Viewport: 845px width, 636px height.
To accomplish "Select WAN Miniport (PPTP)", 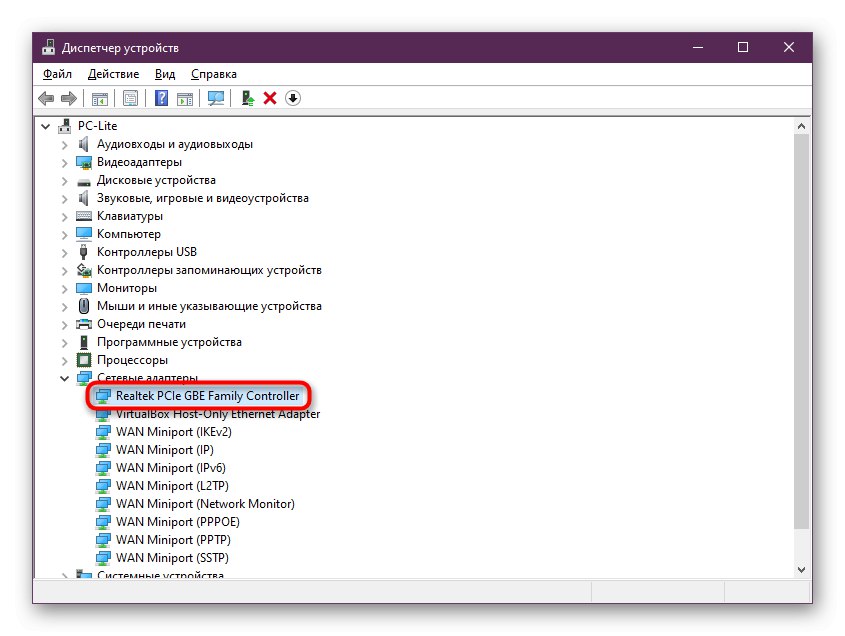I will pos(174,540).
